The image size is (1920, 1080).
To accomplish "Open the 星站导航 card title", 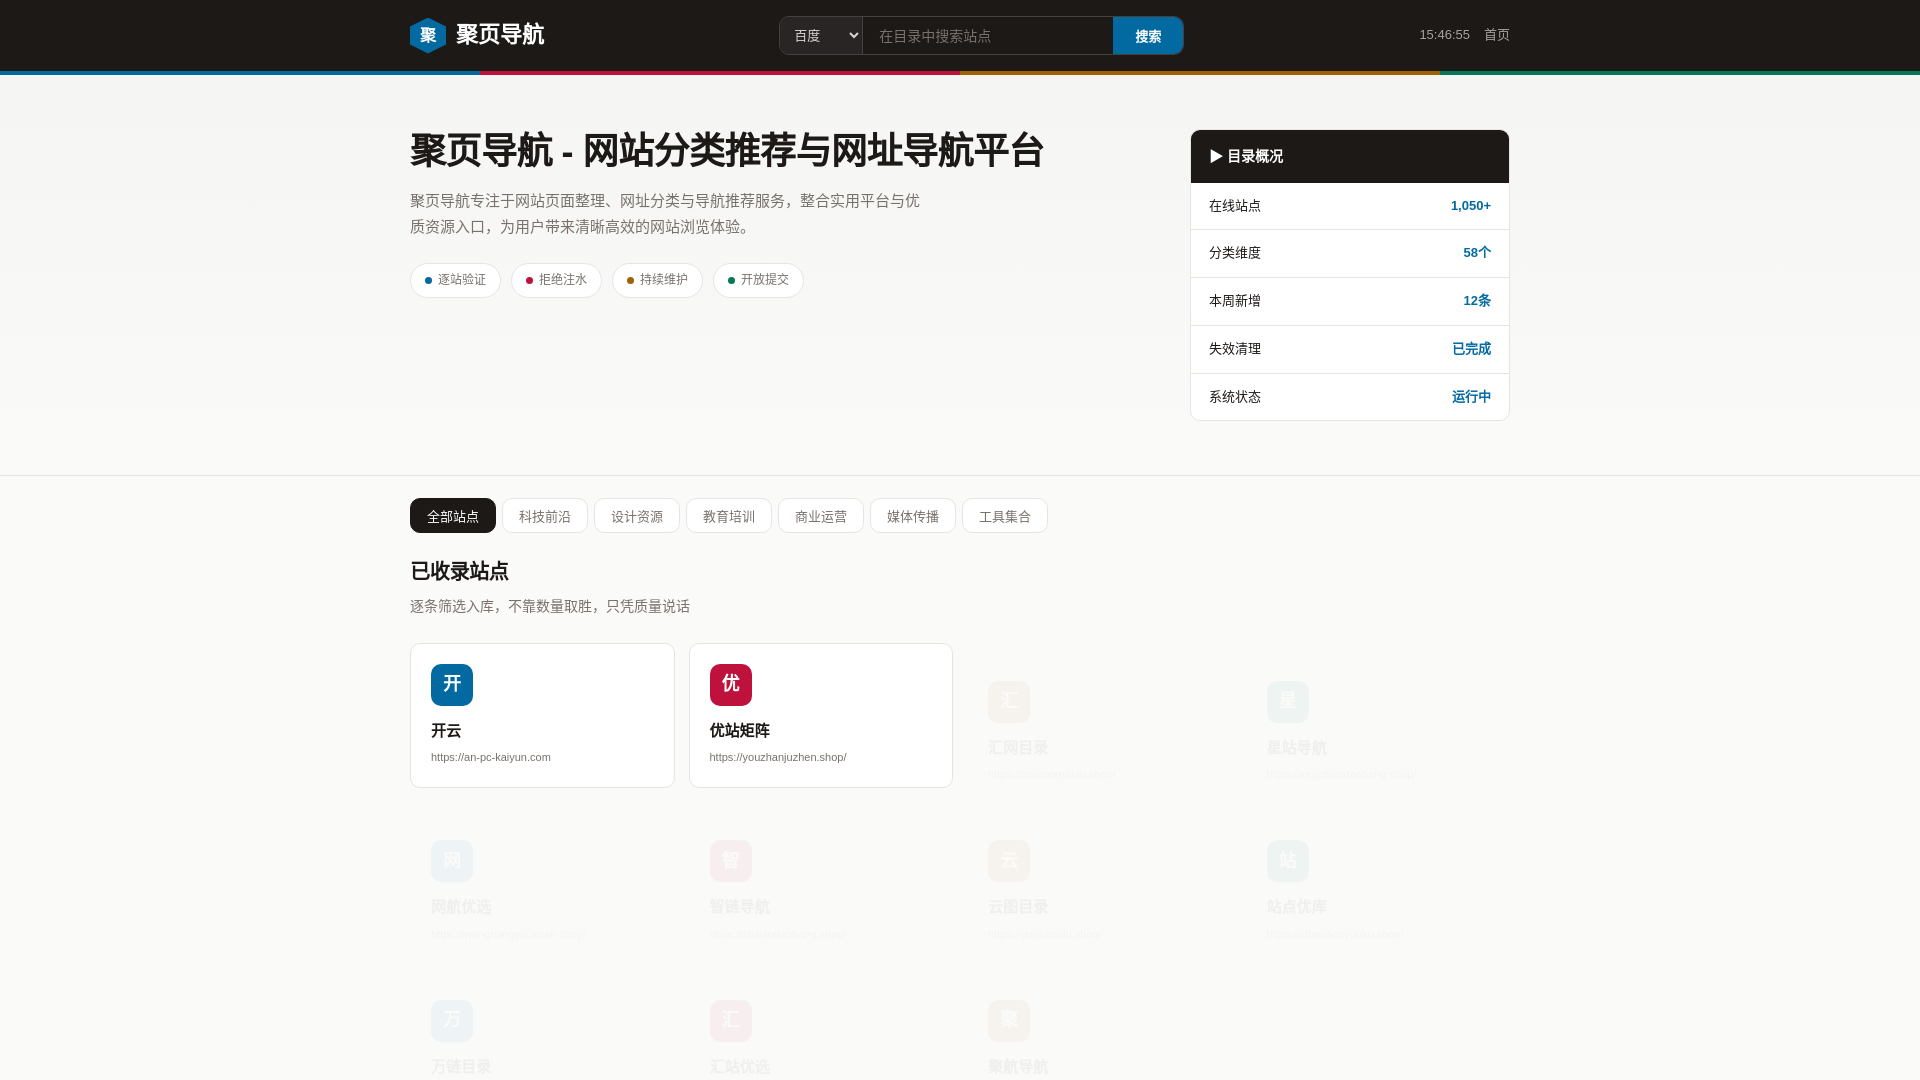I will [1297, 748].
